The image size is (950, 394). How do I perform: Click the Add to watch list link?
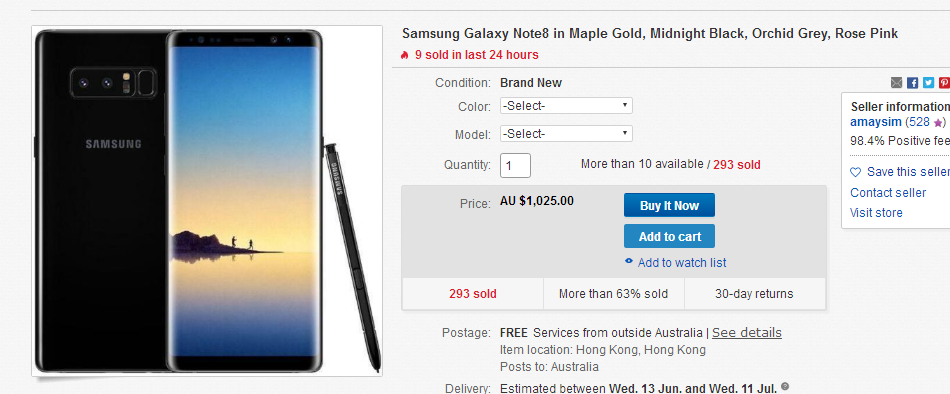[682, 262]
